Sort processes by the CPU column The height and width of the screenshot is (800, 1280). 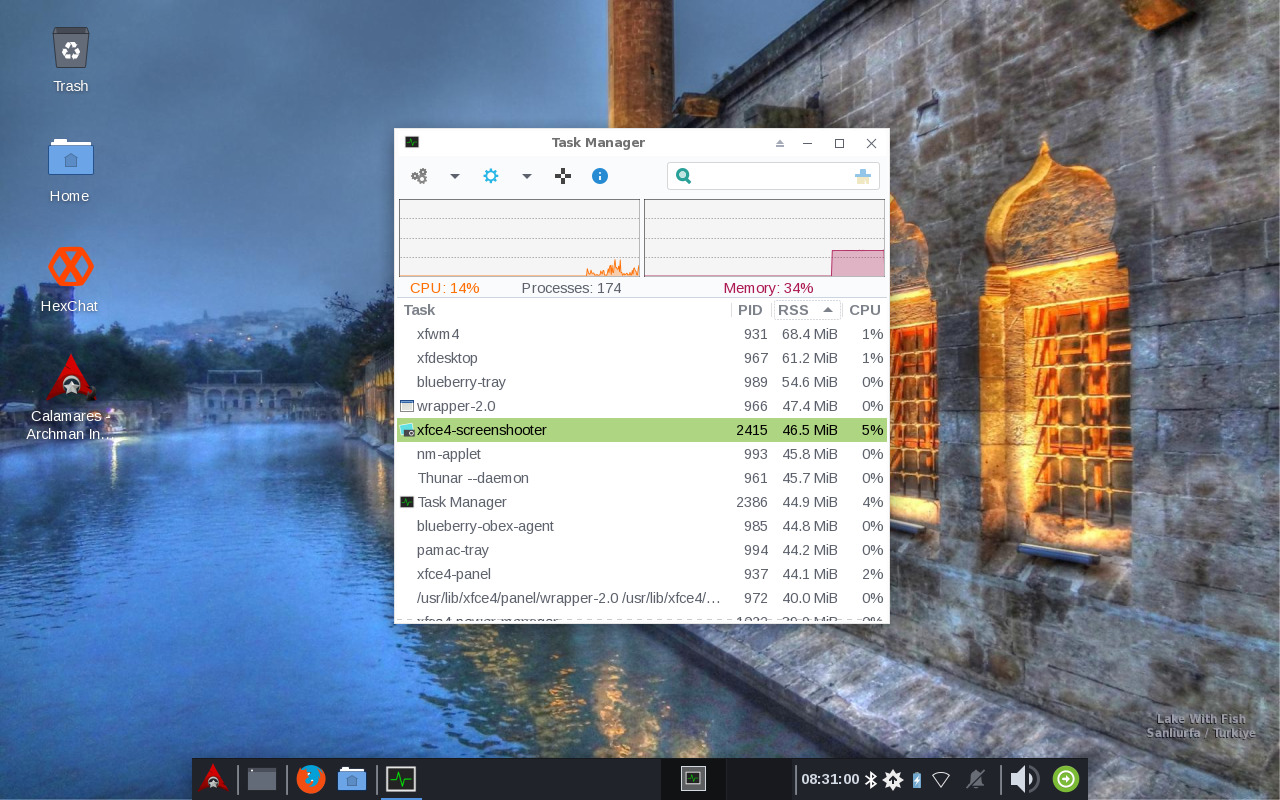pos(864,310)
